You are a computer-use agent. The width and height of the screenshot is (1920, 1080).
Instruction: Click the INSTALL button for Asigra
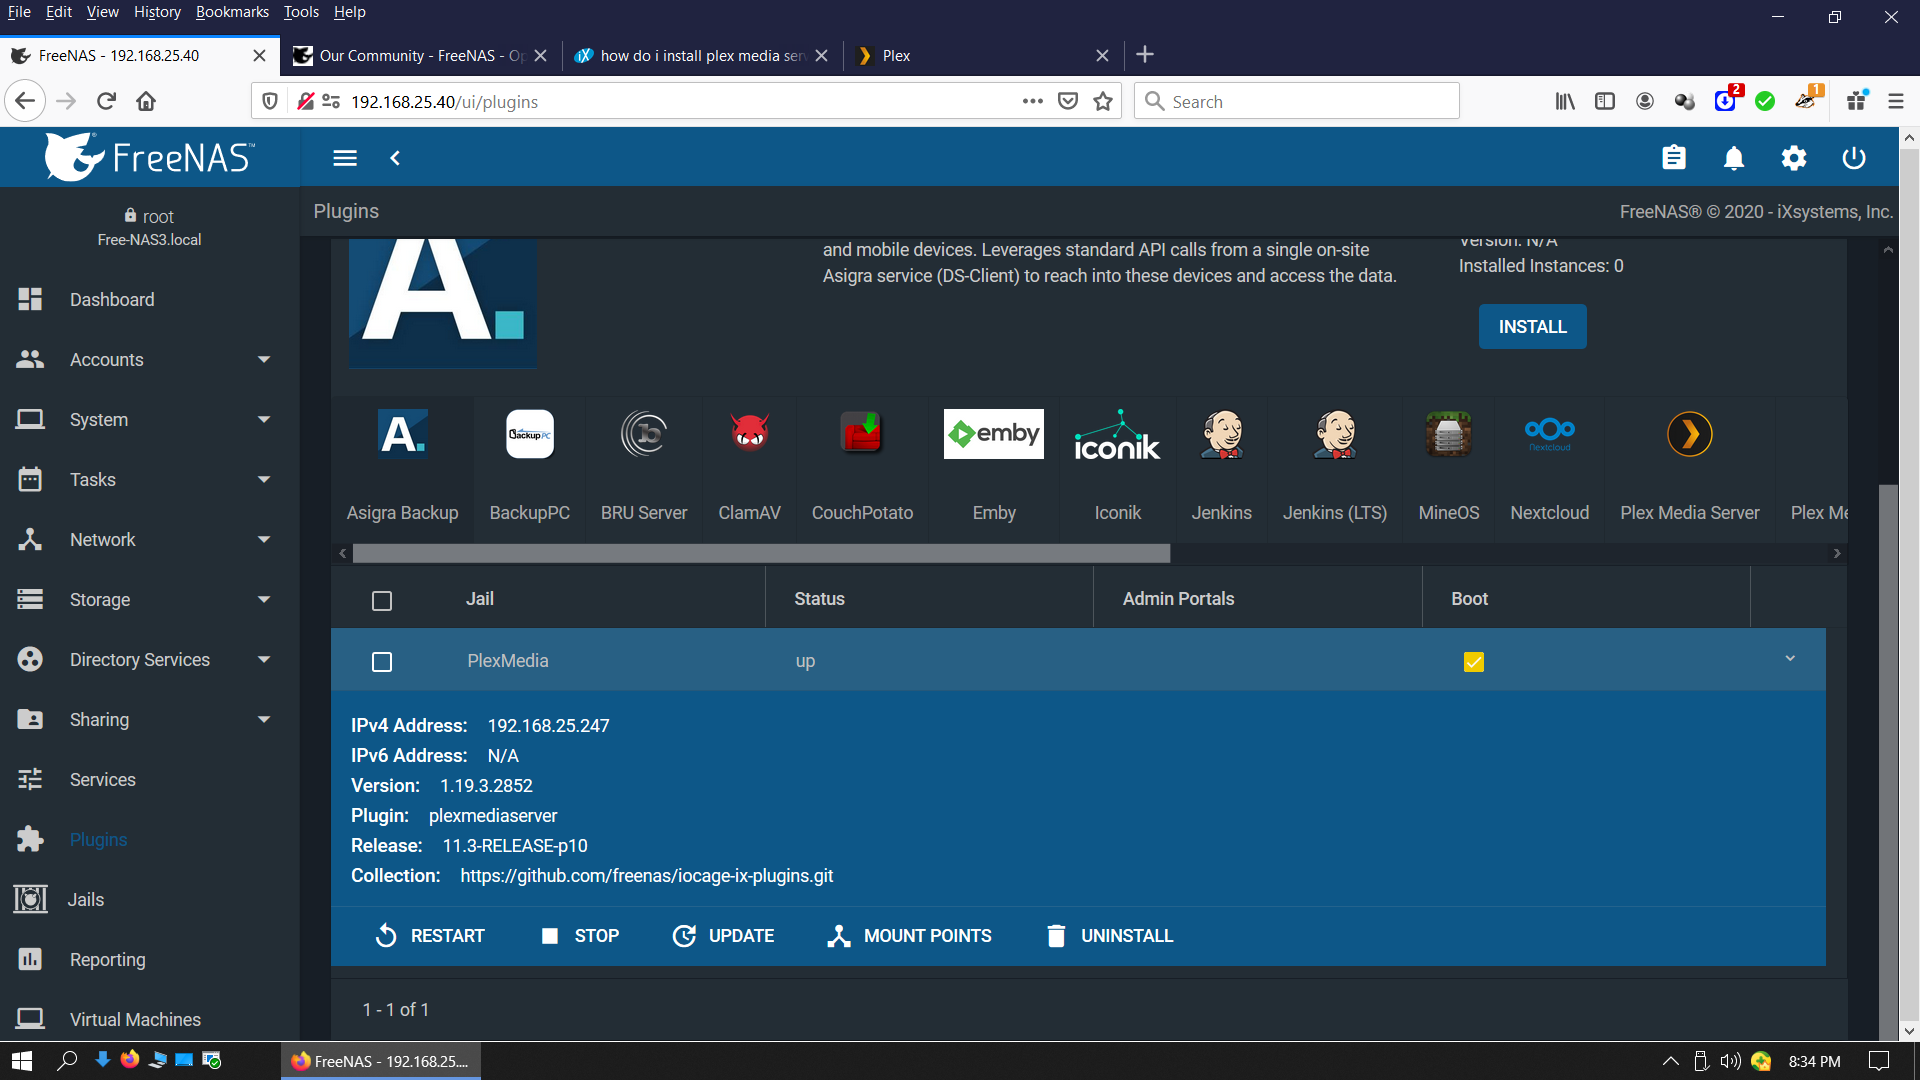(x=1532, y=327)
